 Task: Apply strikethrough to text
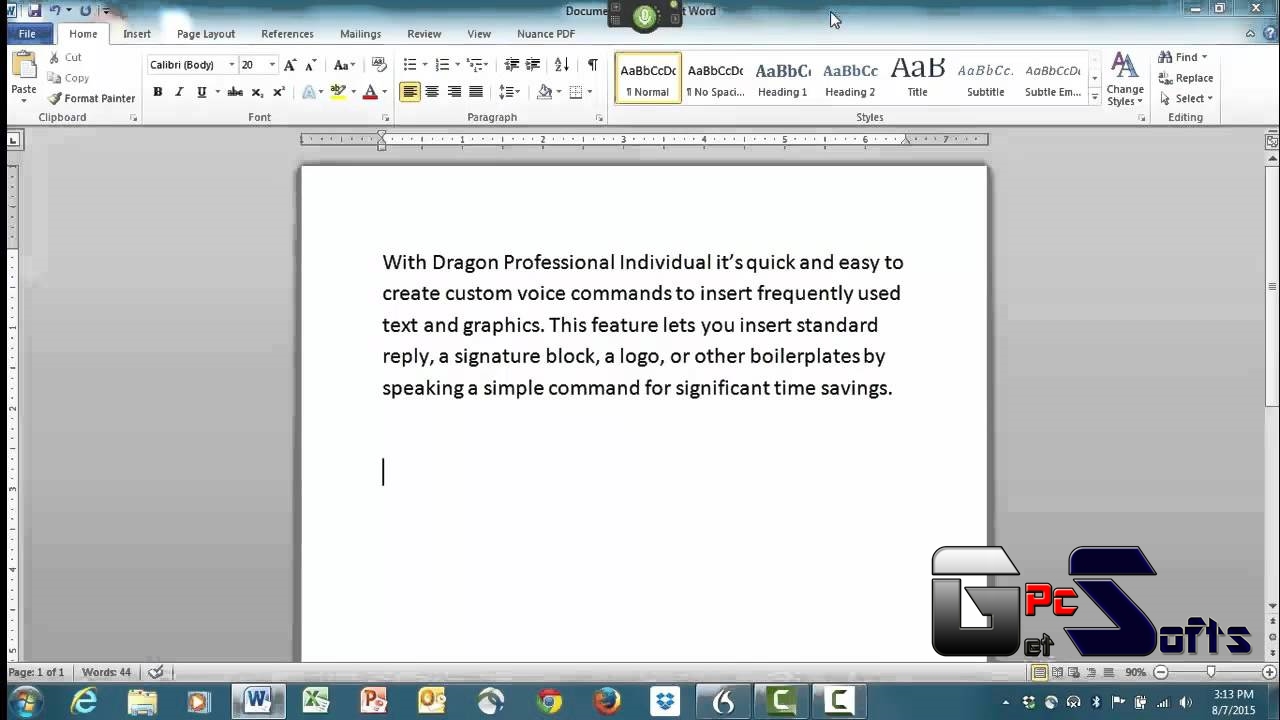tap(235, 92)
